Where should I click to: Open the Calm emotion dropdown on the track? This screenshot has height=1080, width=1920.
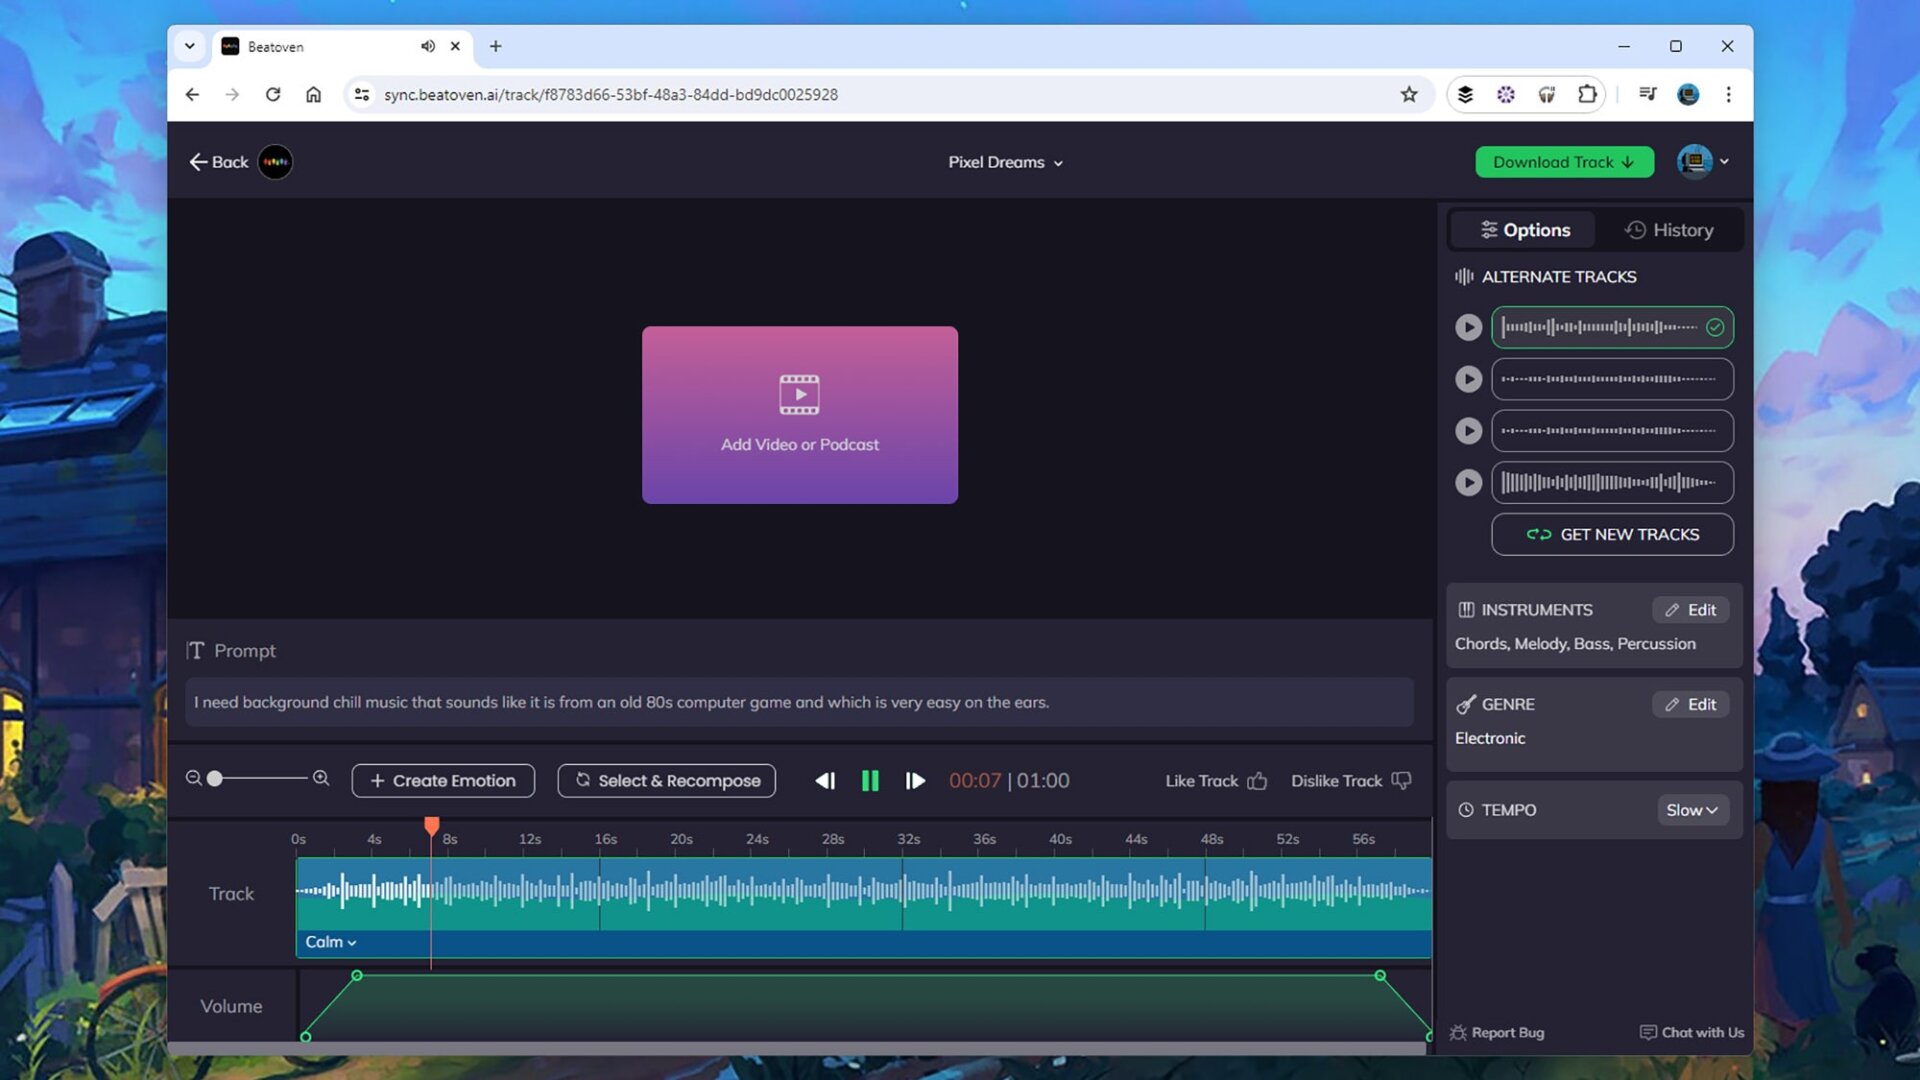coord(331,941)
